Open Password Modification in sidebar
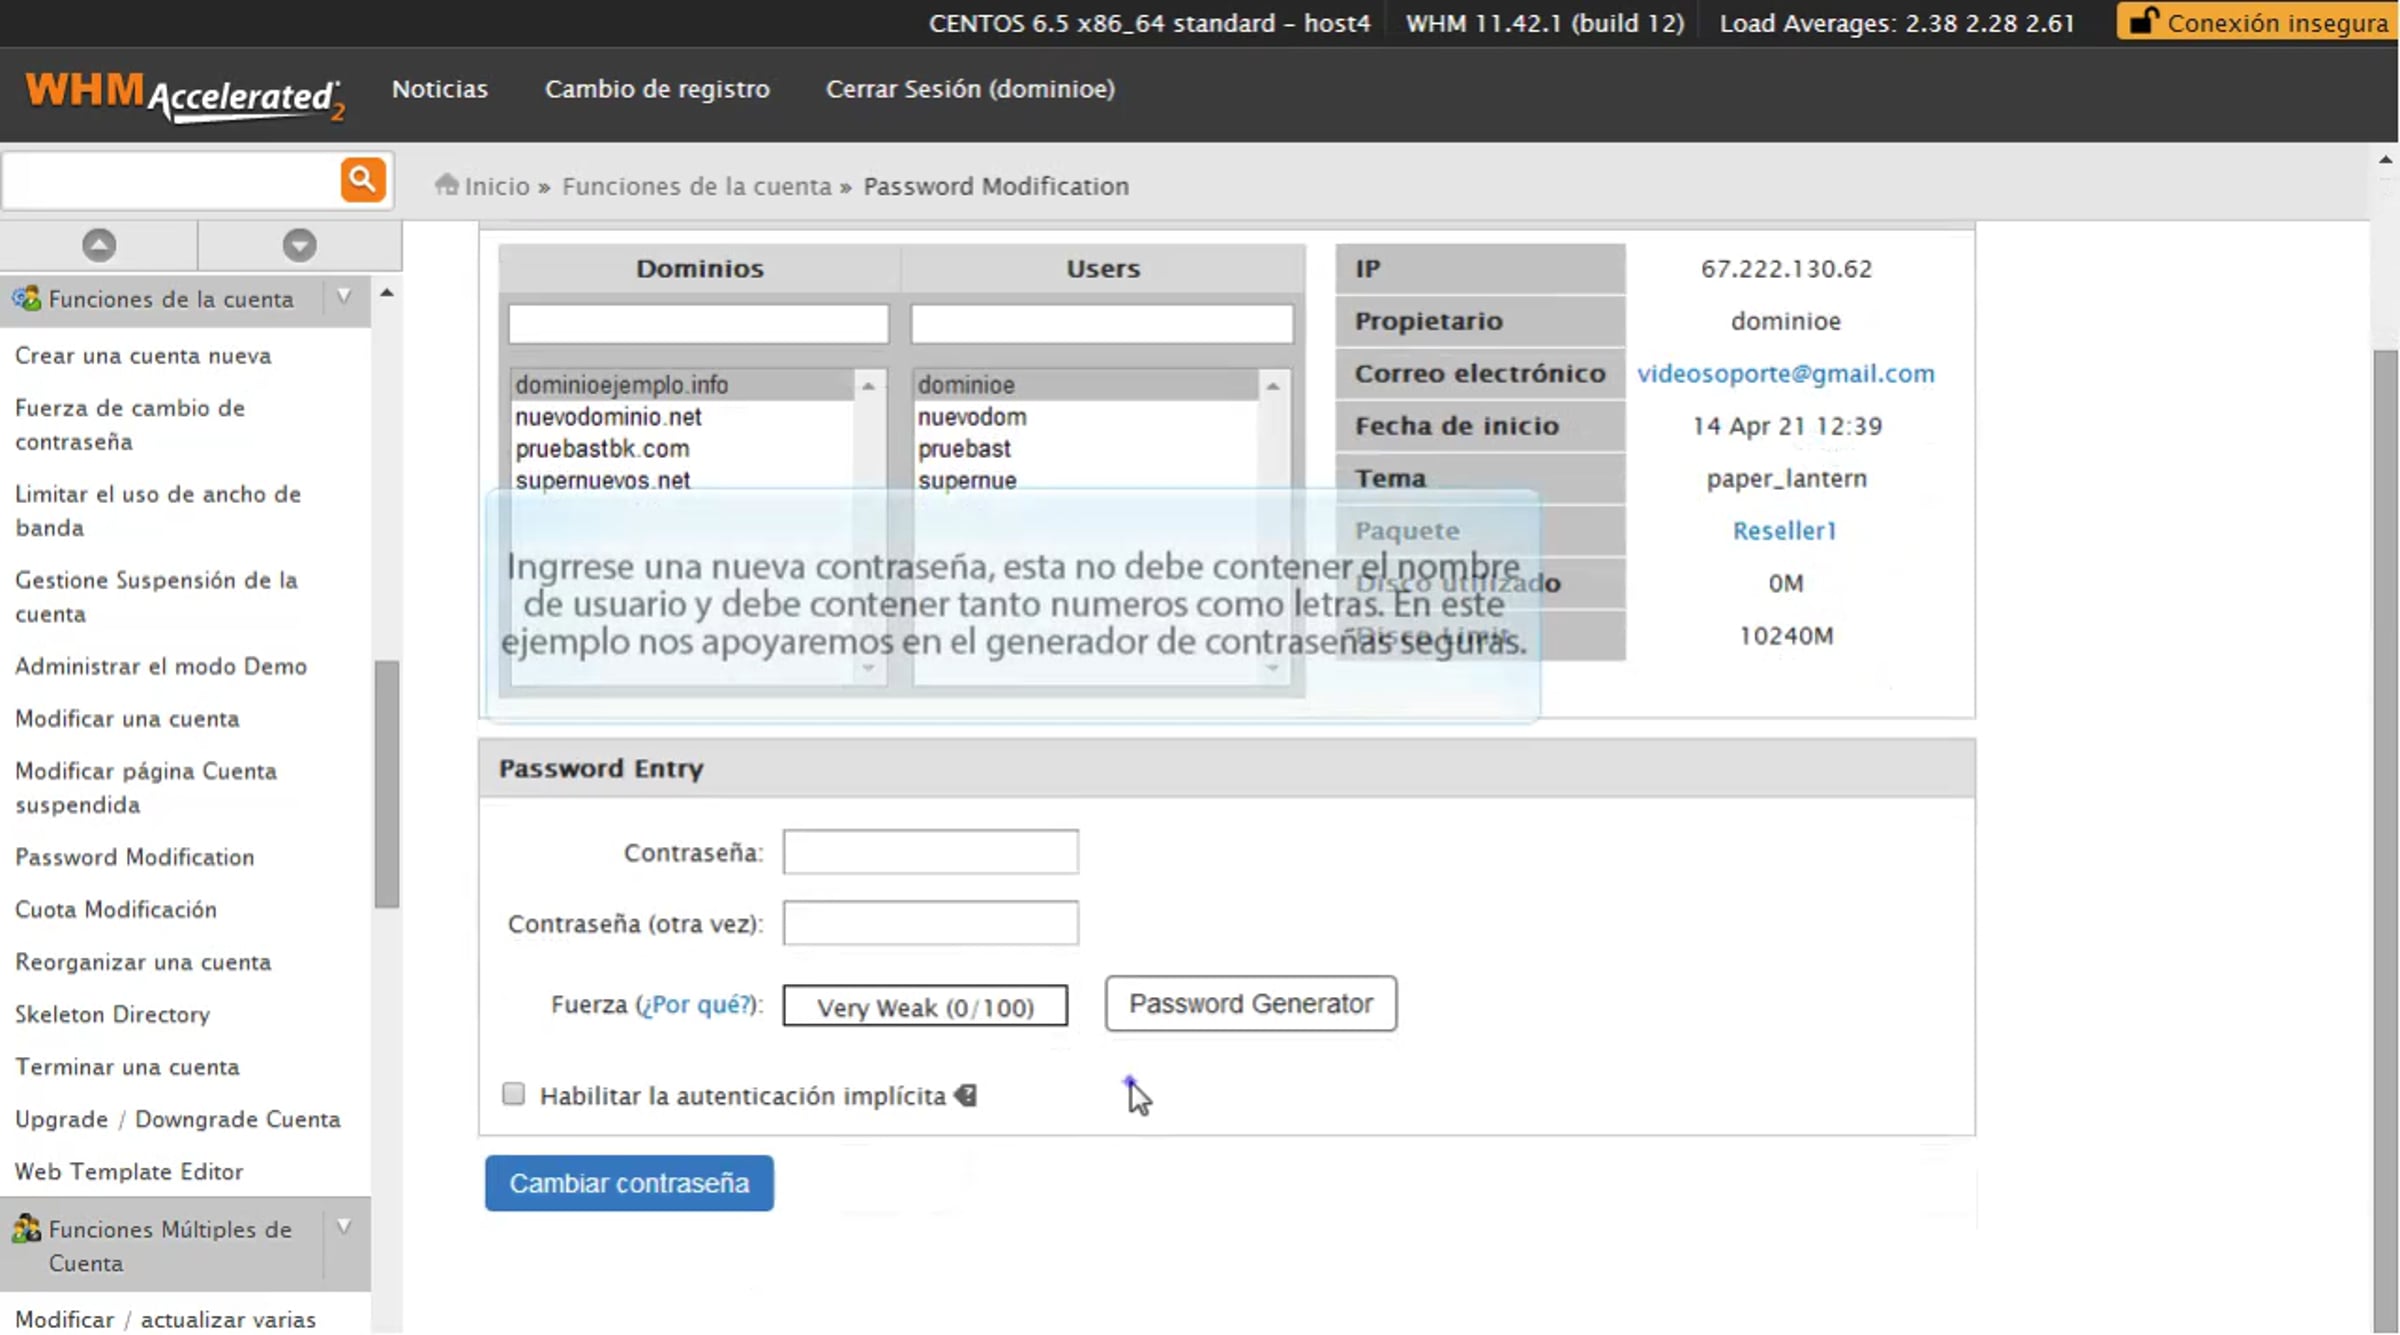This screenshot has height=1335, width=2400. pyautogui.click(x=135, y=857)
